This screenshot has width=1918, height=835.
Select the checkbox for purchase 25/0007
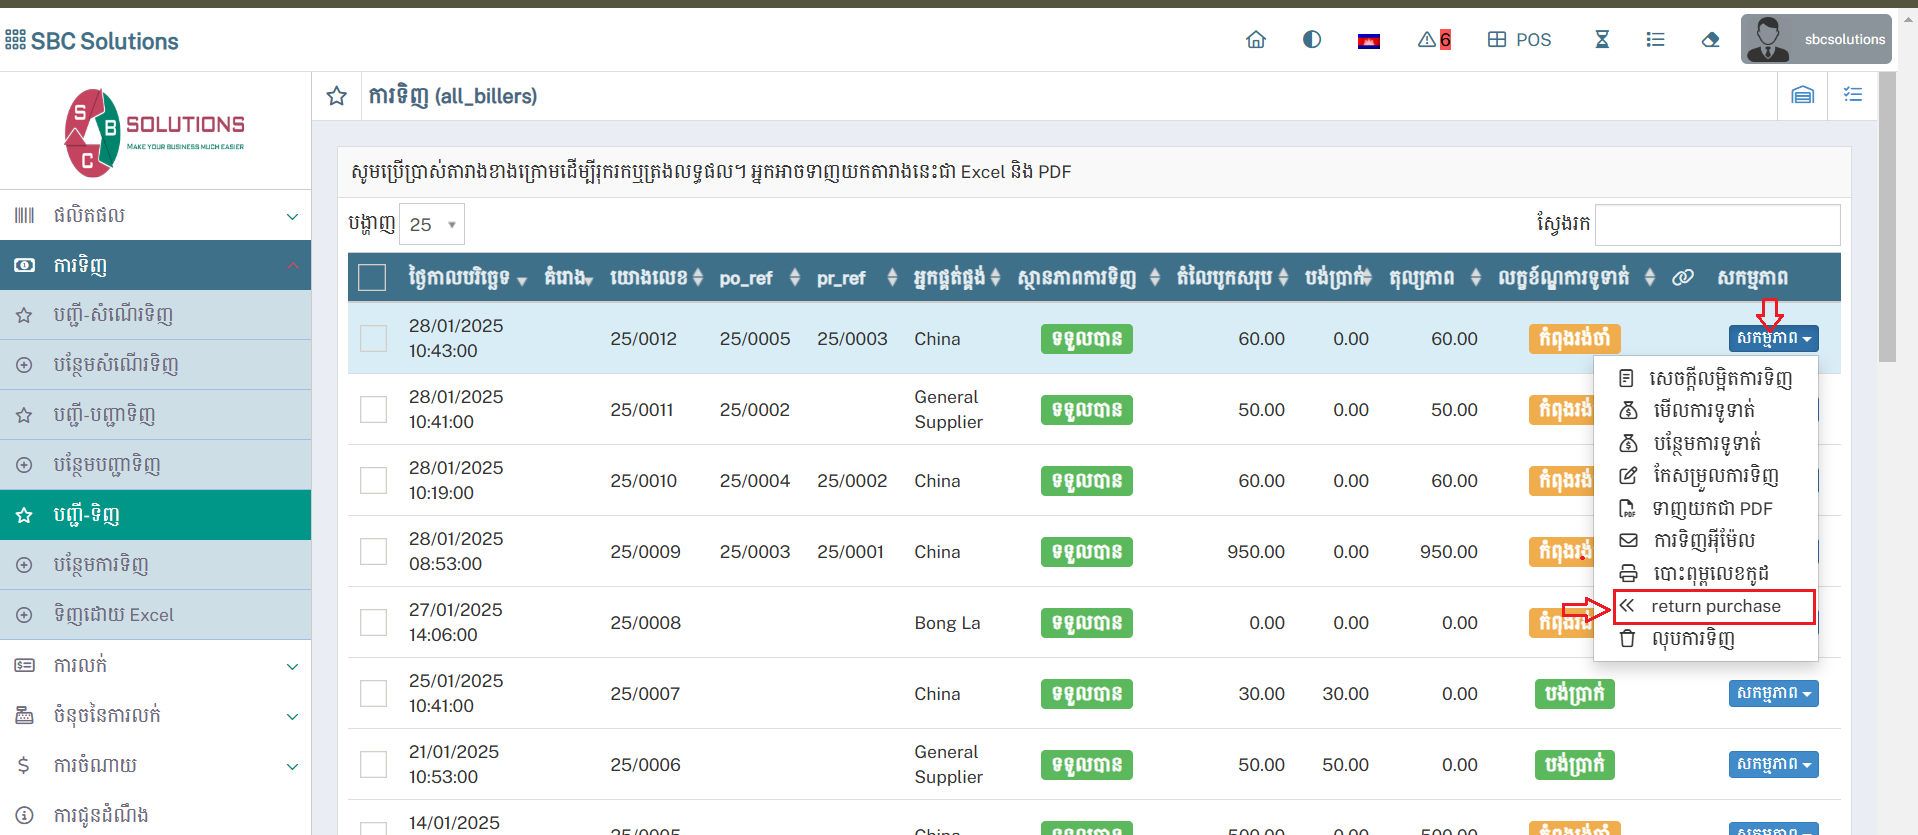pyautogui.click(x=373, y=693)
